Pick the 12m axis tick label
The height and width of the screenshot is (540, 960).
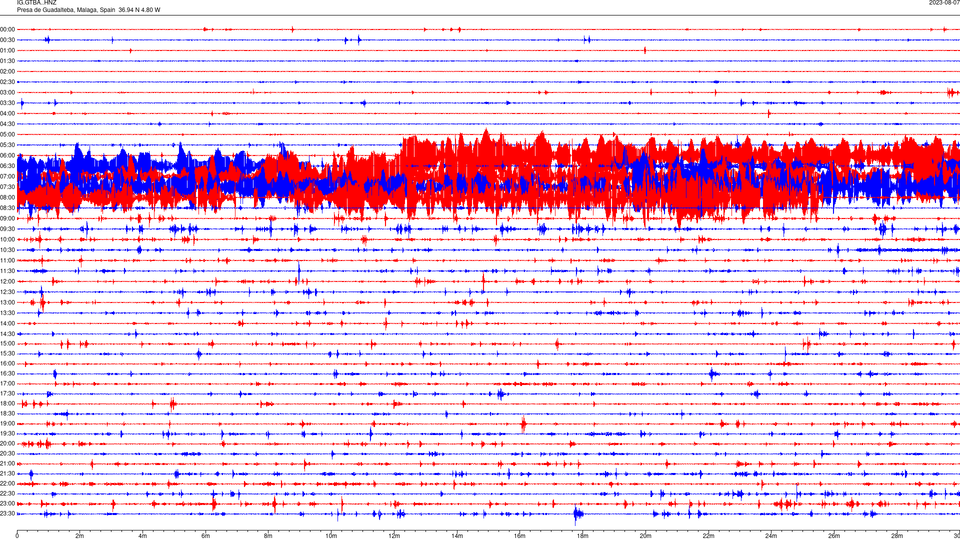tap(394, 536)
